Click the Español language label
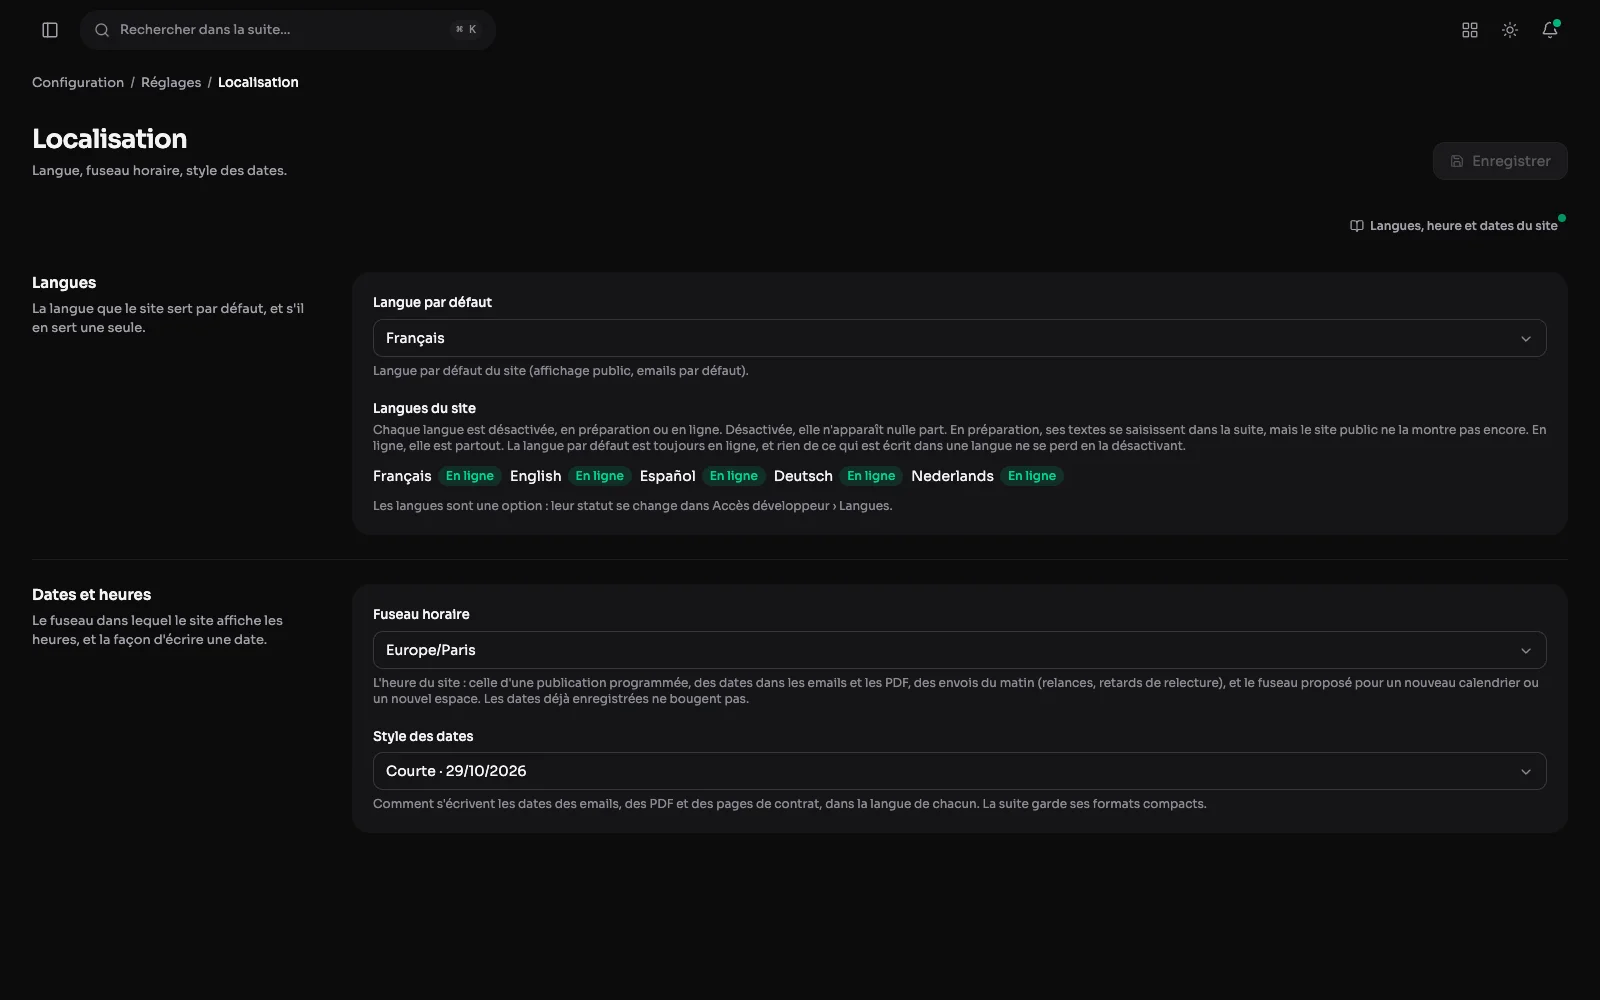Screen dimensions: 1600x1000 [x=668, y=476]
